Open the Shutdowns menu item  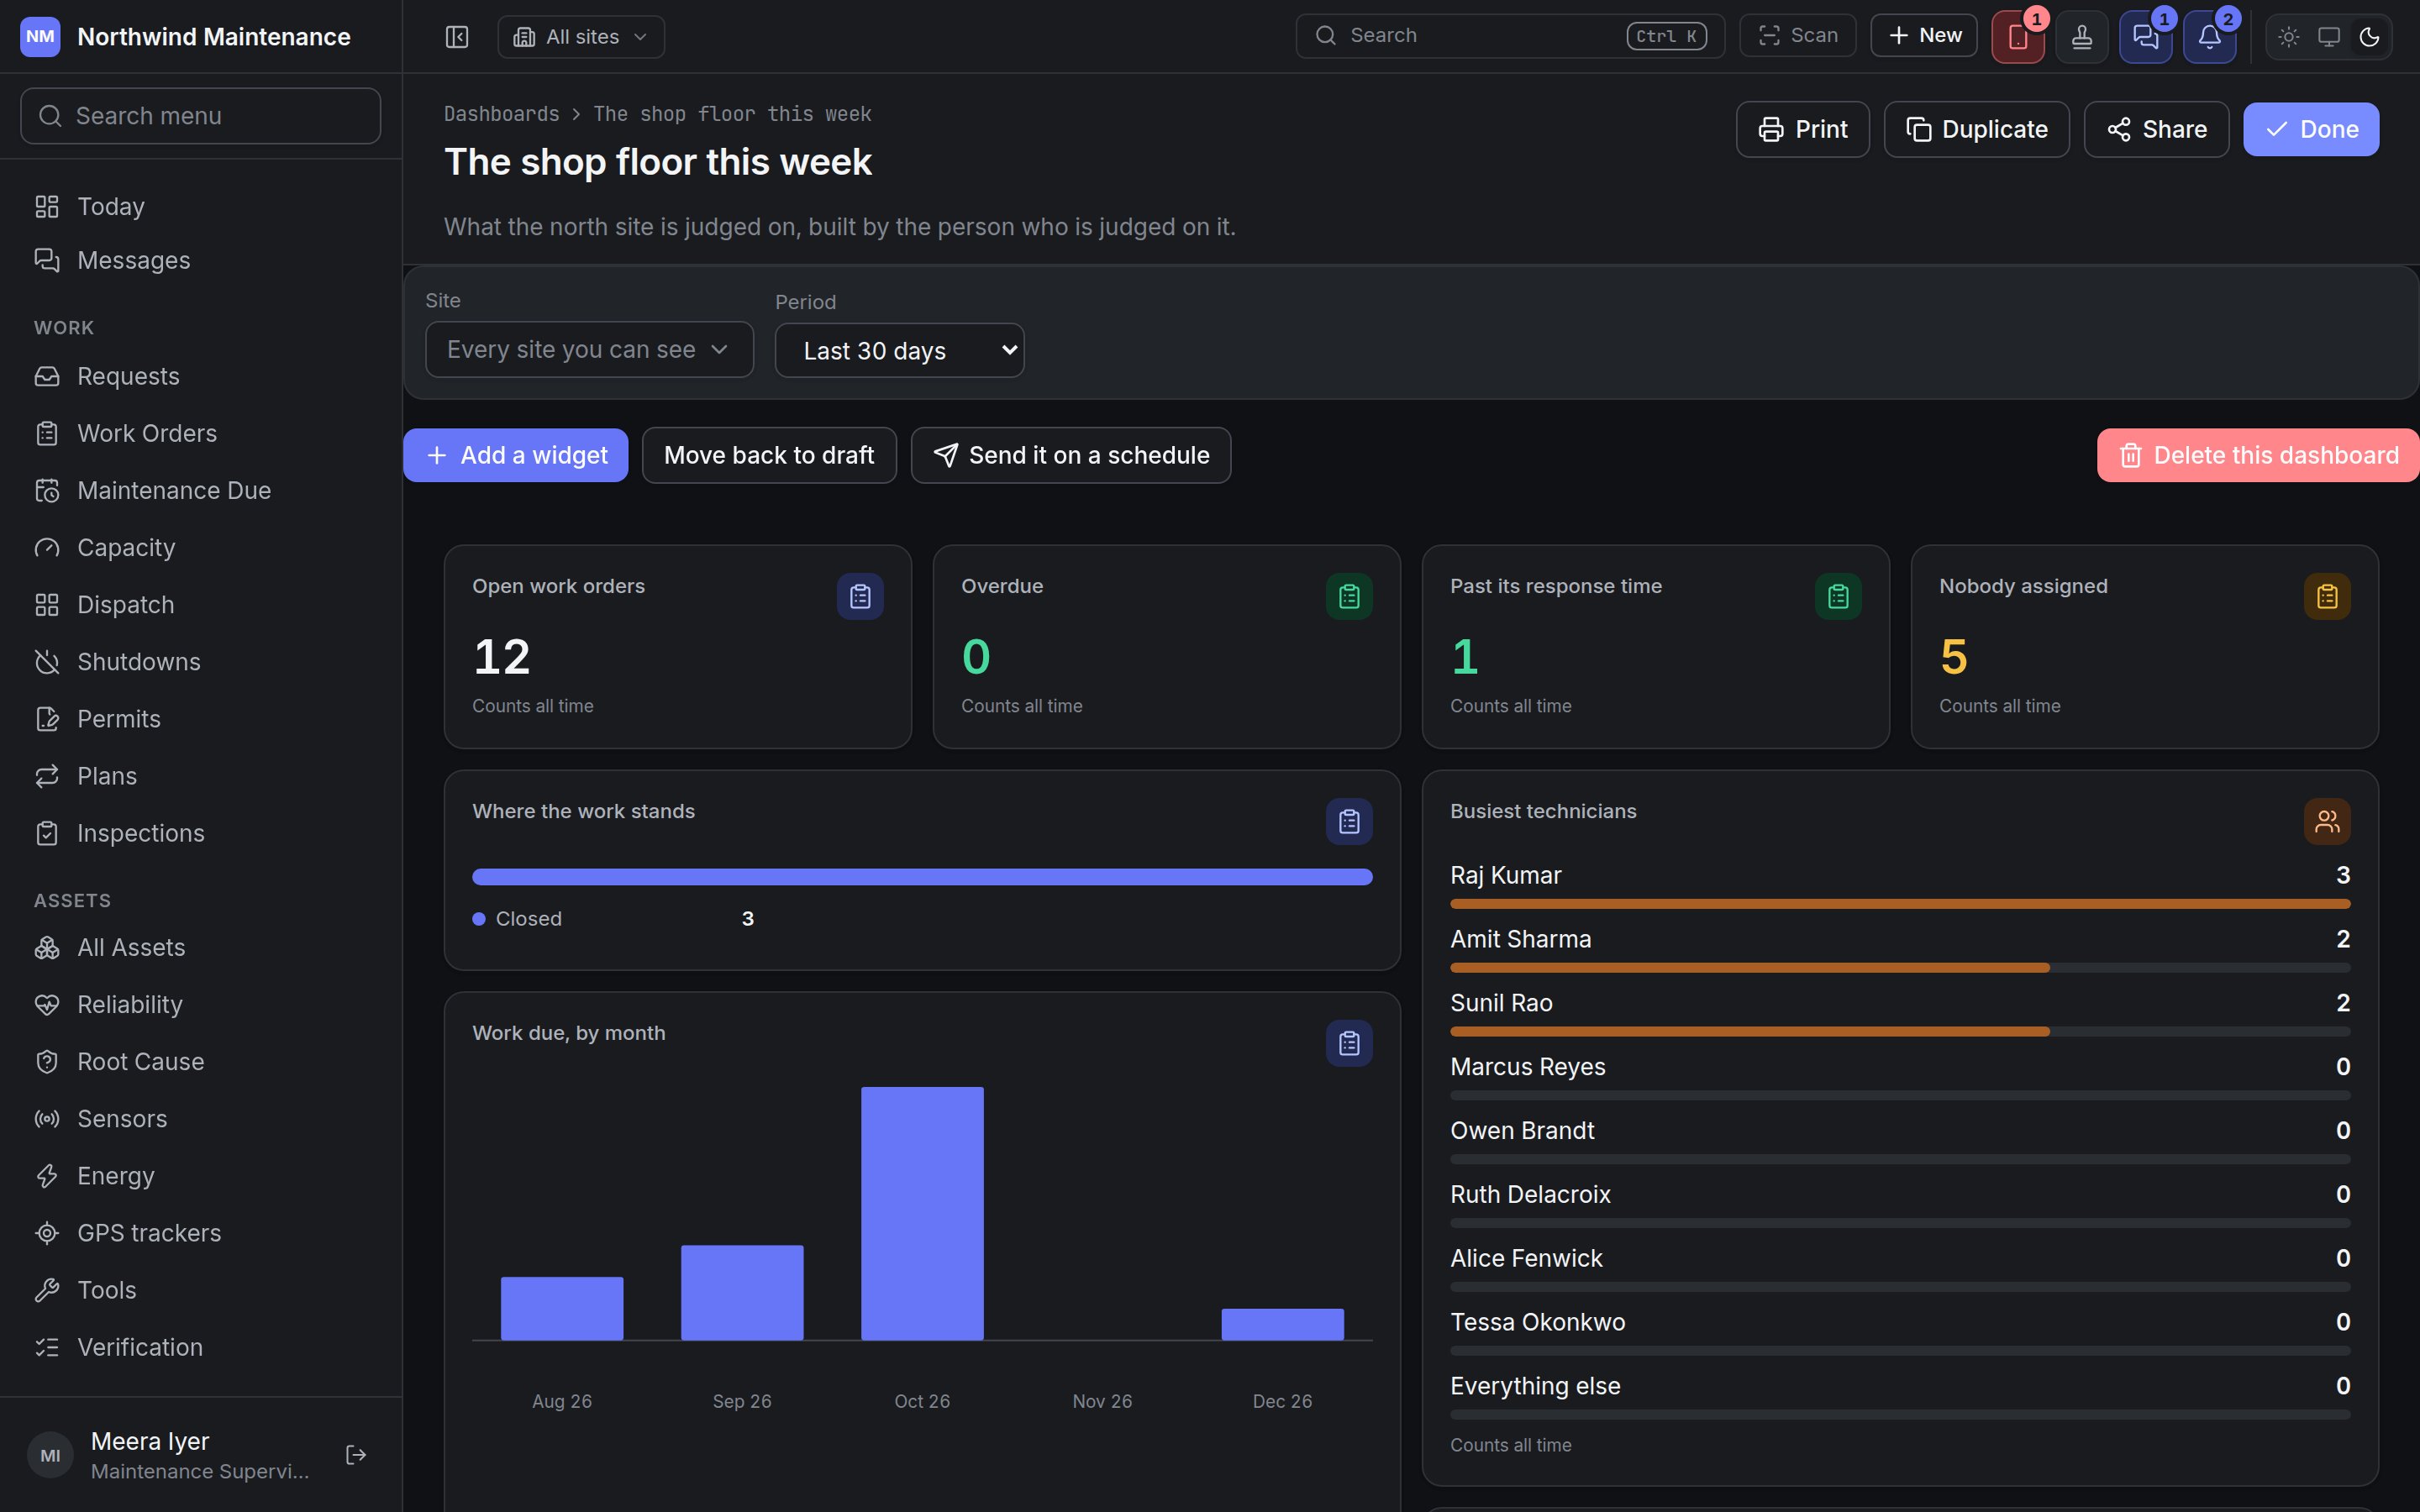coord(200,662)
